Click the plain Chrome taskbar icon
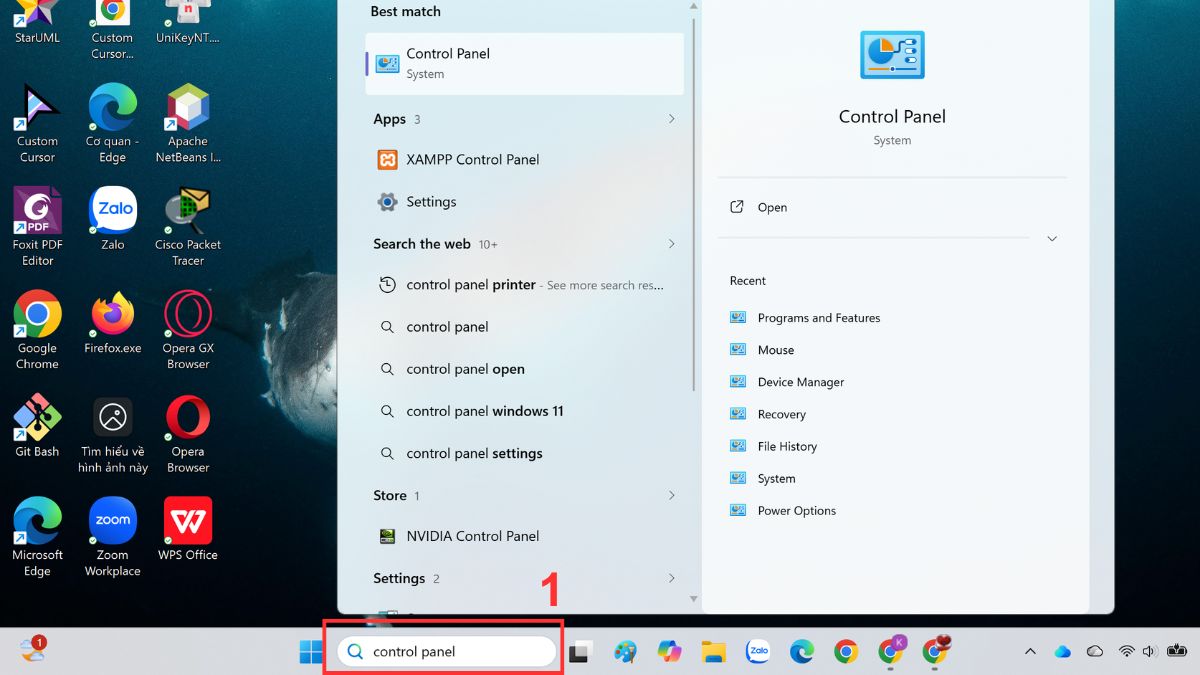The height and width of the screenshot is (675, 1200). click(x=846, y=652)
